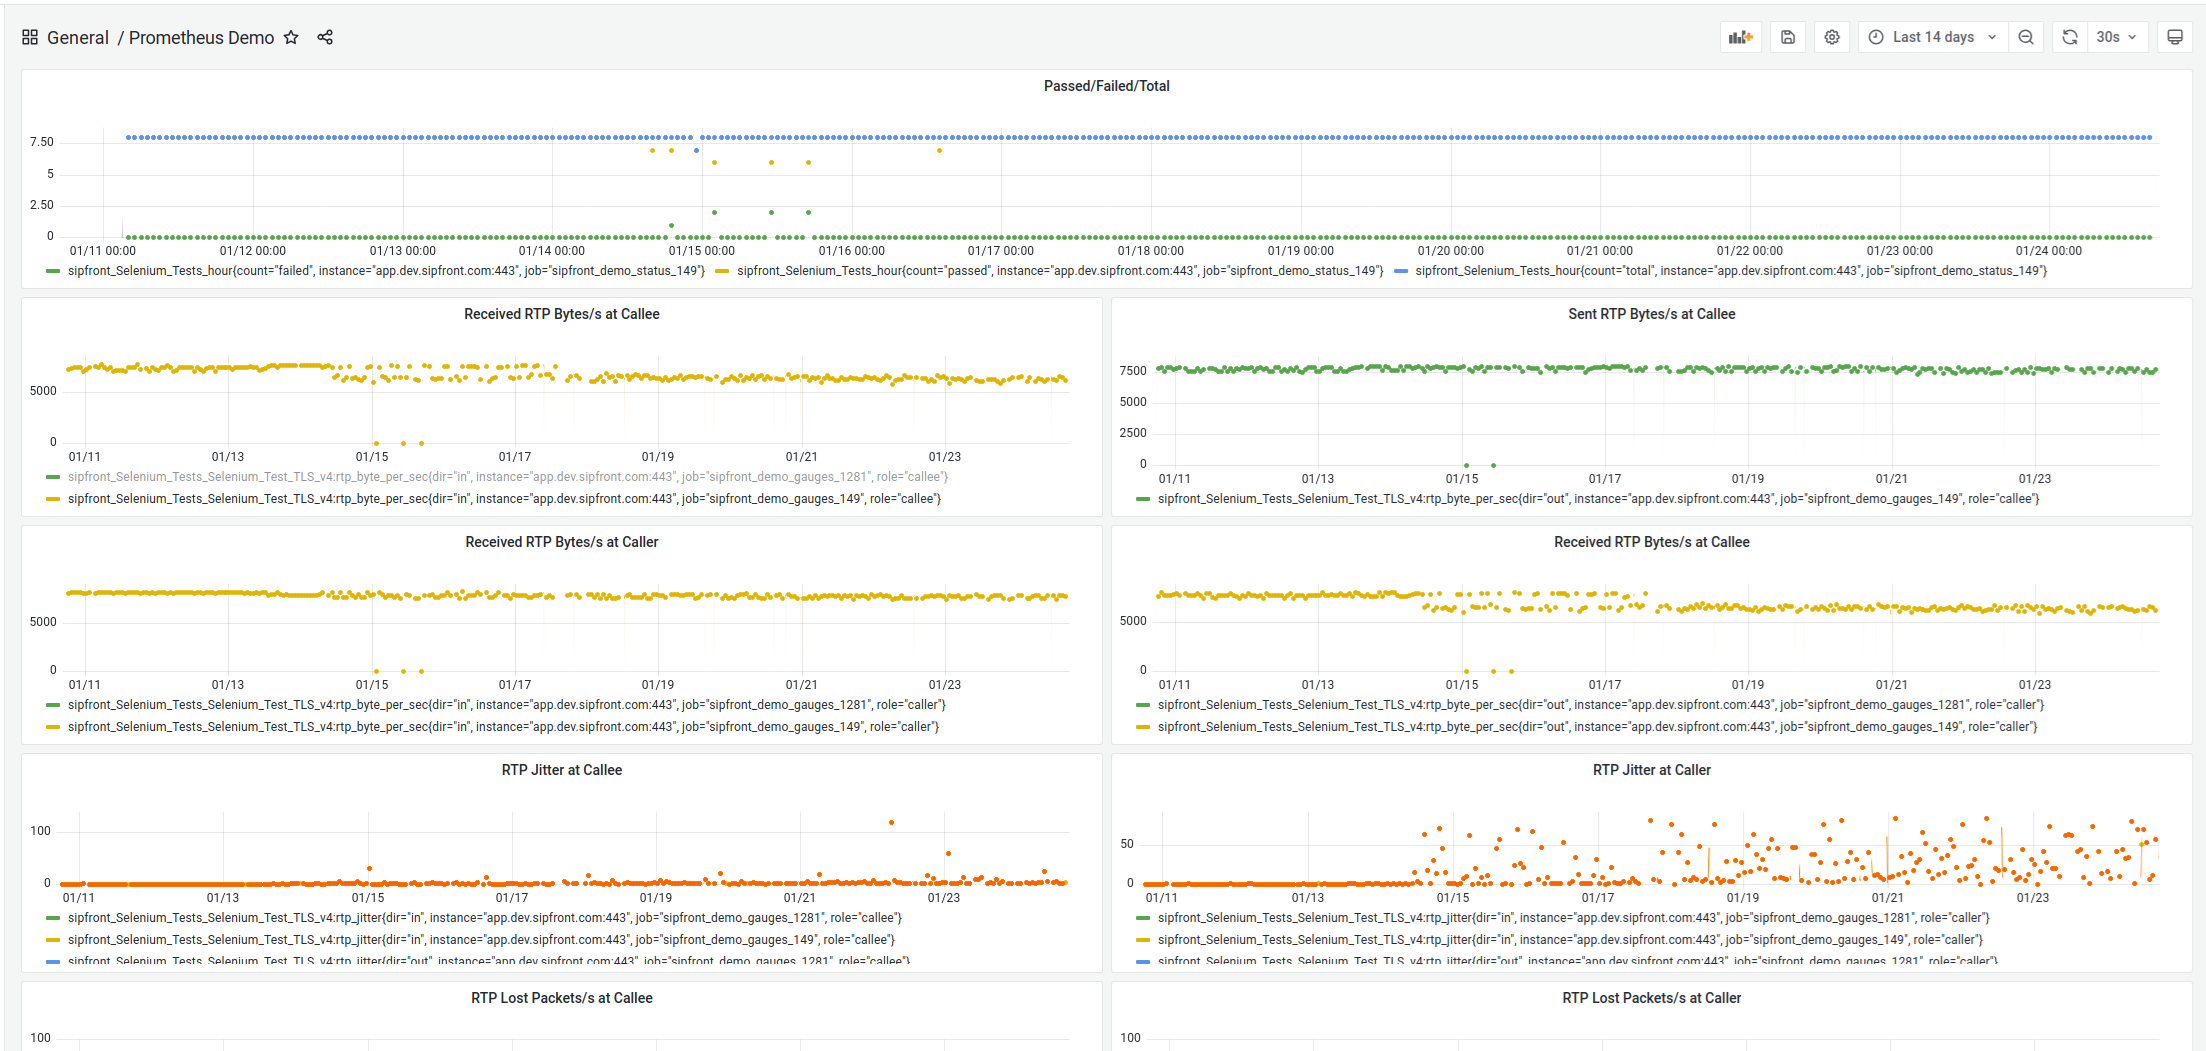Toggle rtp_jitter gauges_149 callee legend entry

click(x=481, y=940)
